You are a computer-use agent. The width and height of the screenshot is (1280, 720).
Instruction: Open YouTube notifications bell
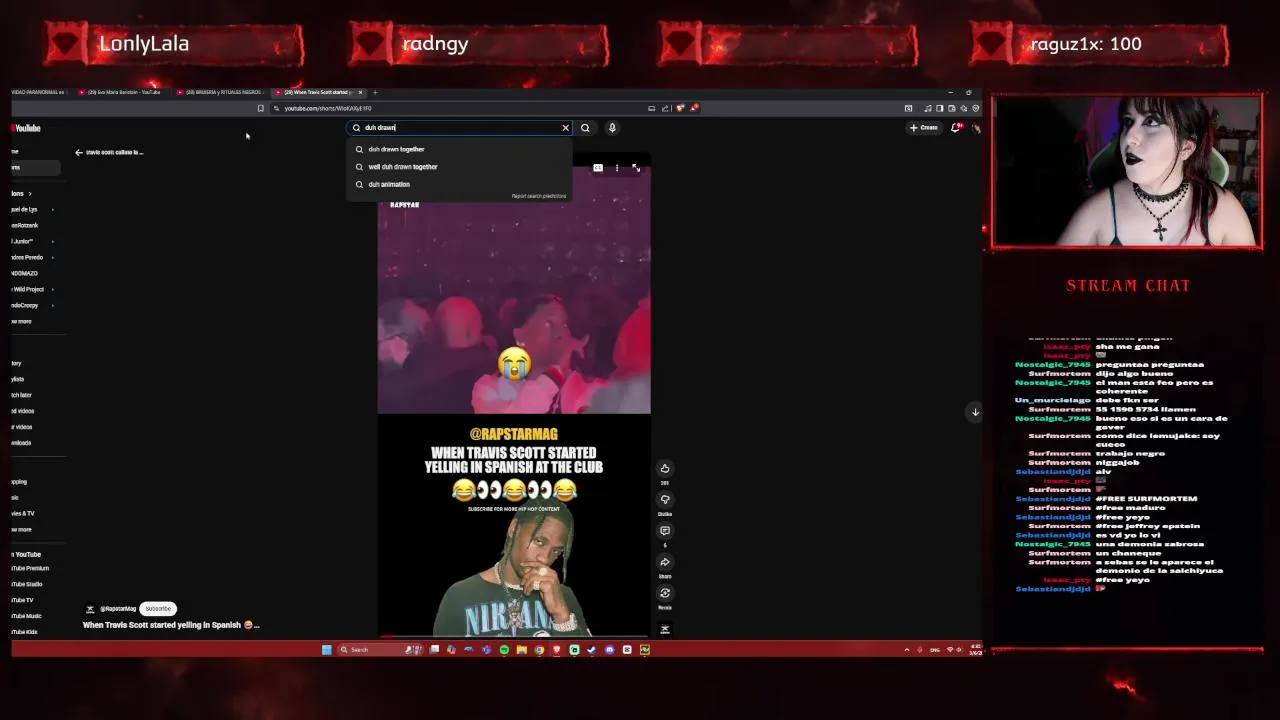[956, 127]
